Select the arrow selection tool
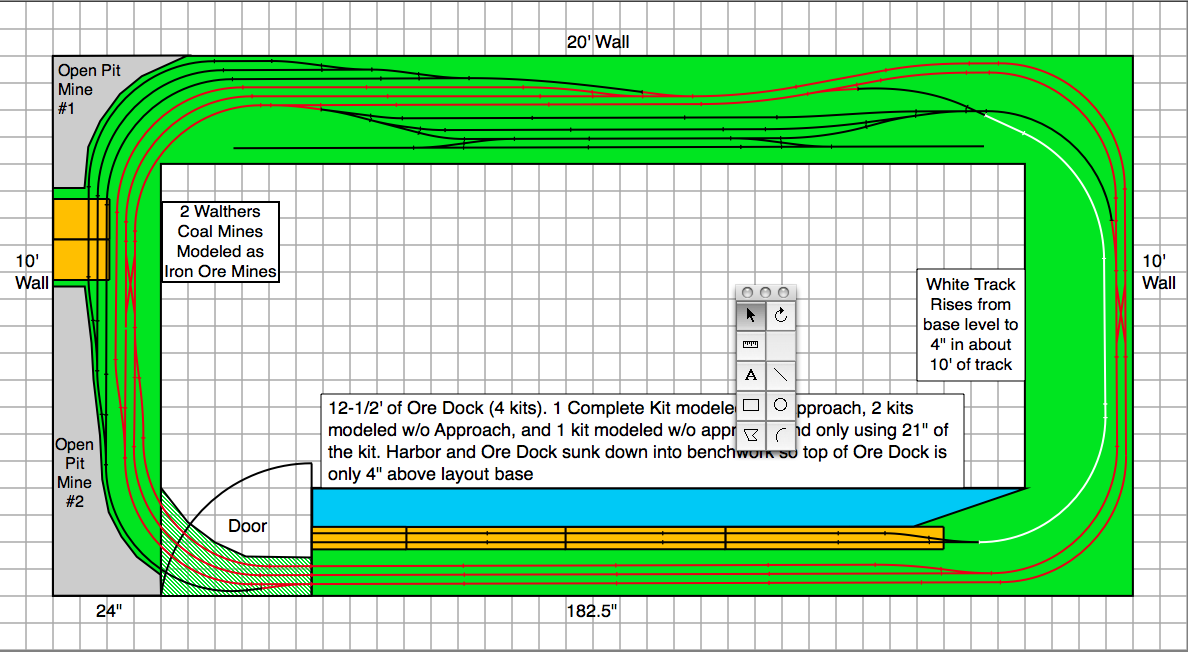Image resolution: width=1188 pixels, height=652 pixels. tap(751, 316)
